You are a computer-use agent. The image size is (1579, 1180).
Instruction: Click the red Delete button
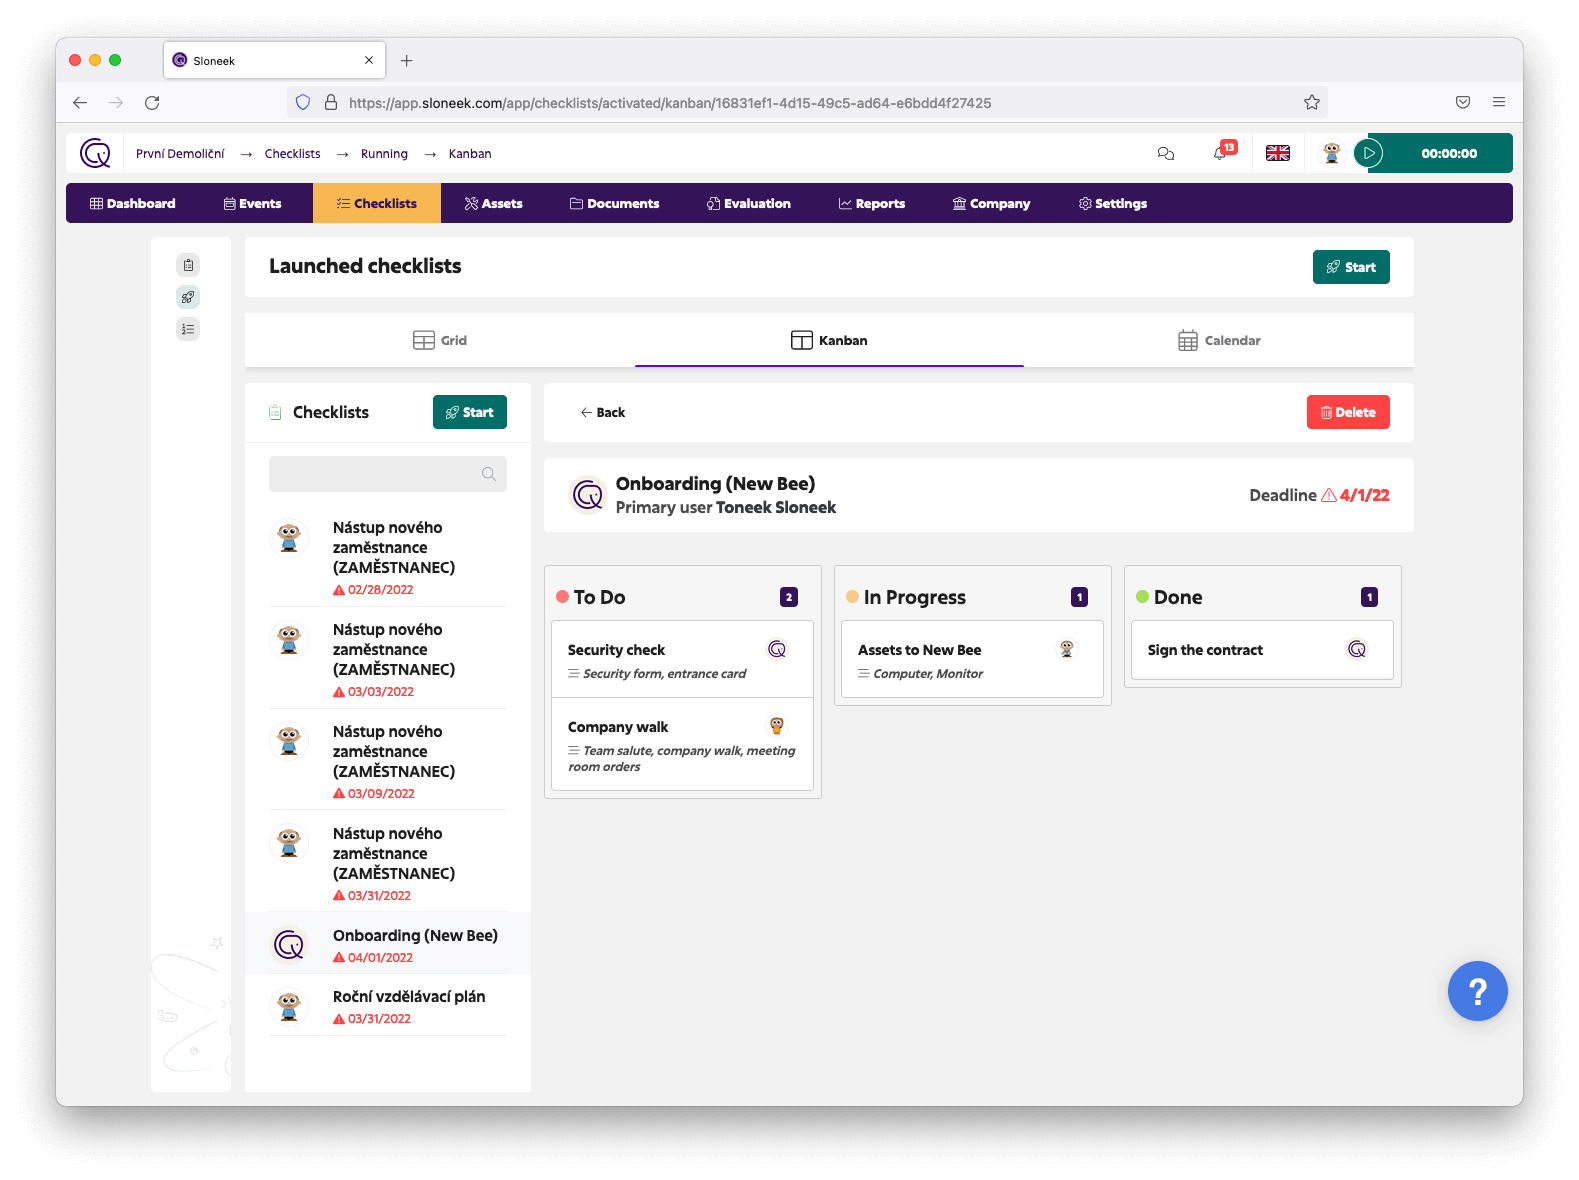1348,412
